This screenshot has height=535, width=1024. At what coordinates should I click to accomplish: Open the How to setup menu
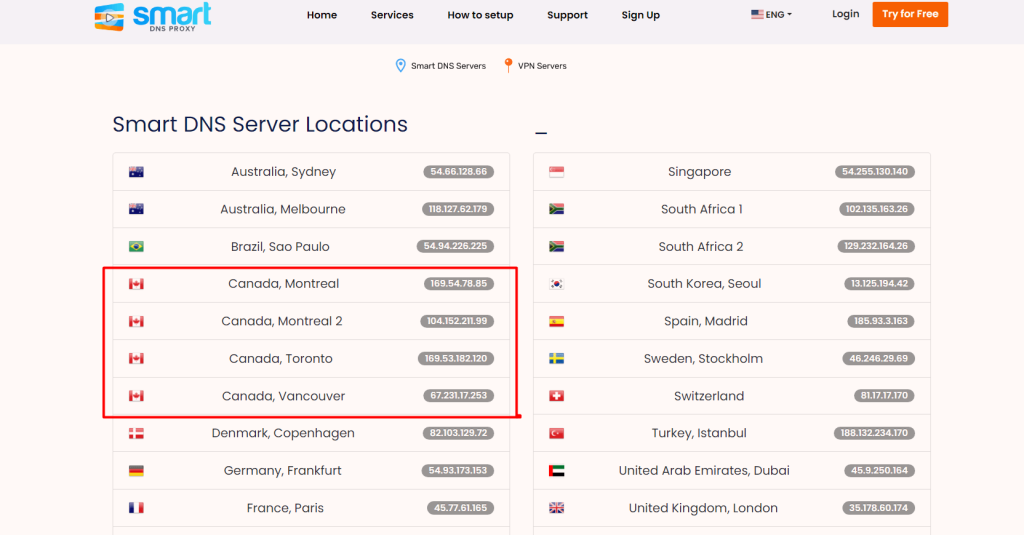[480, 15]
